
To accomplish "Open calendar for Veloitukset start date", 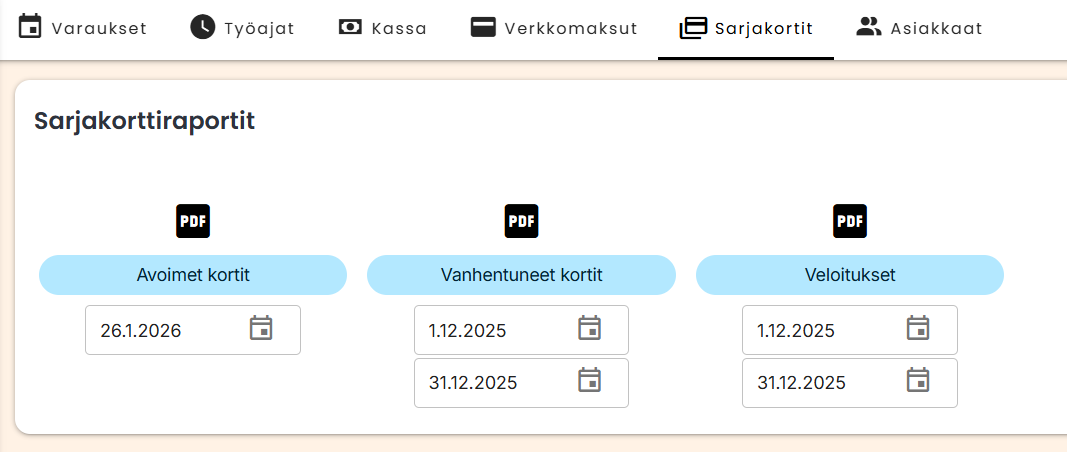I will coord(917,329).
